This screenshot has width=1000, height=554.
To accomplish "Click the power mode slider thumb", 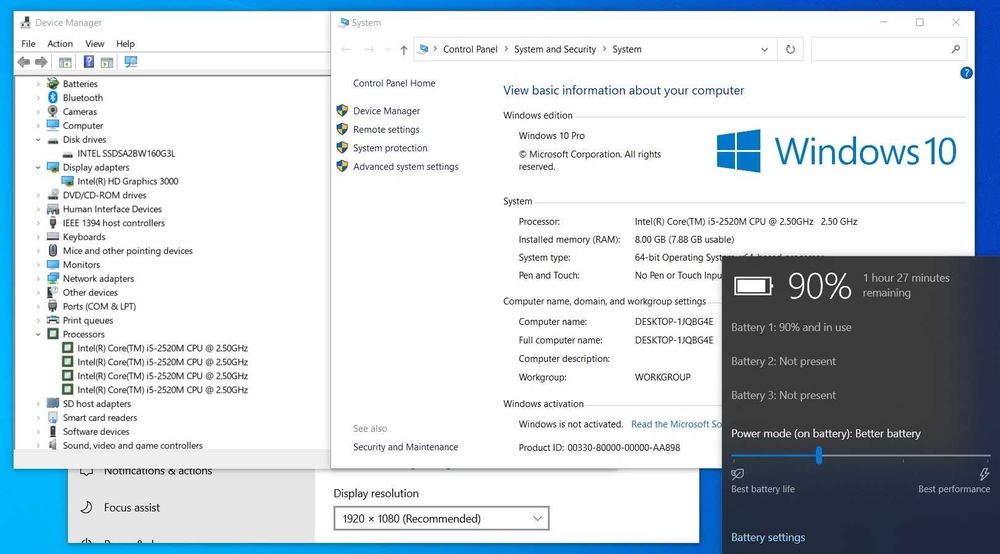I will click(819, 455).
